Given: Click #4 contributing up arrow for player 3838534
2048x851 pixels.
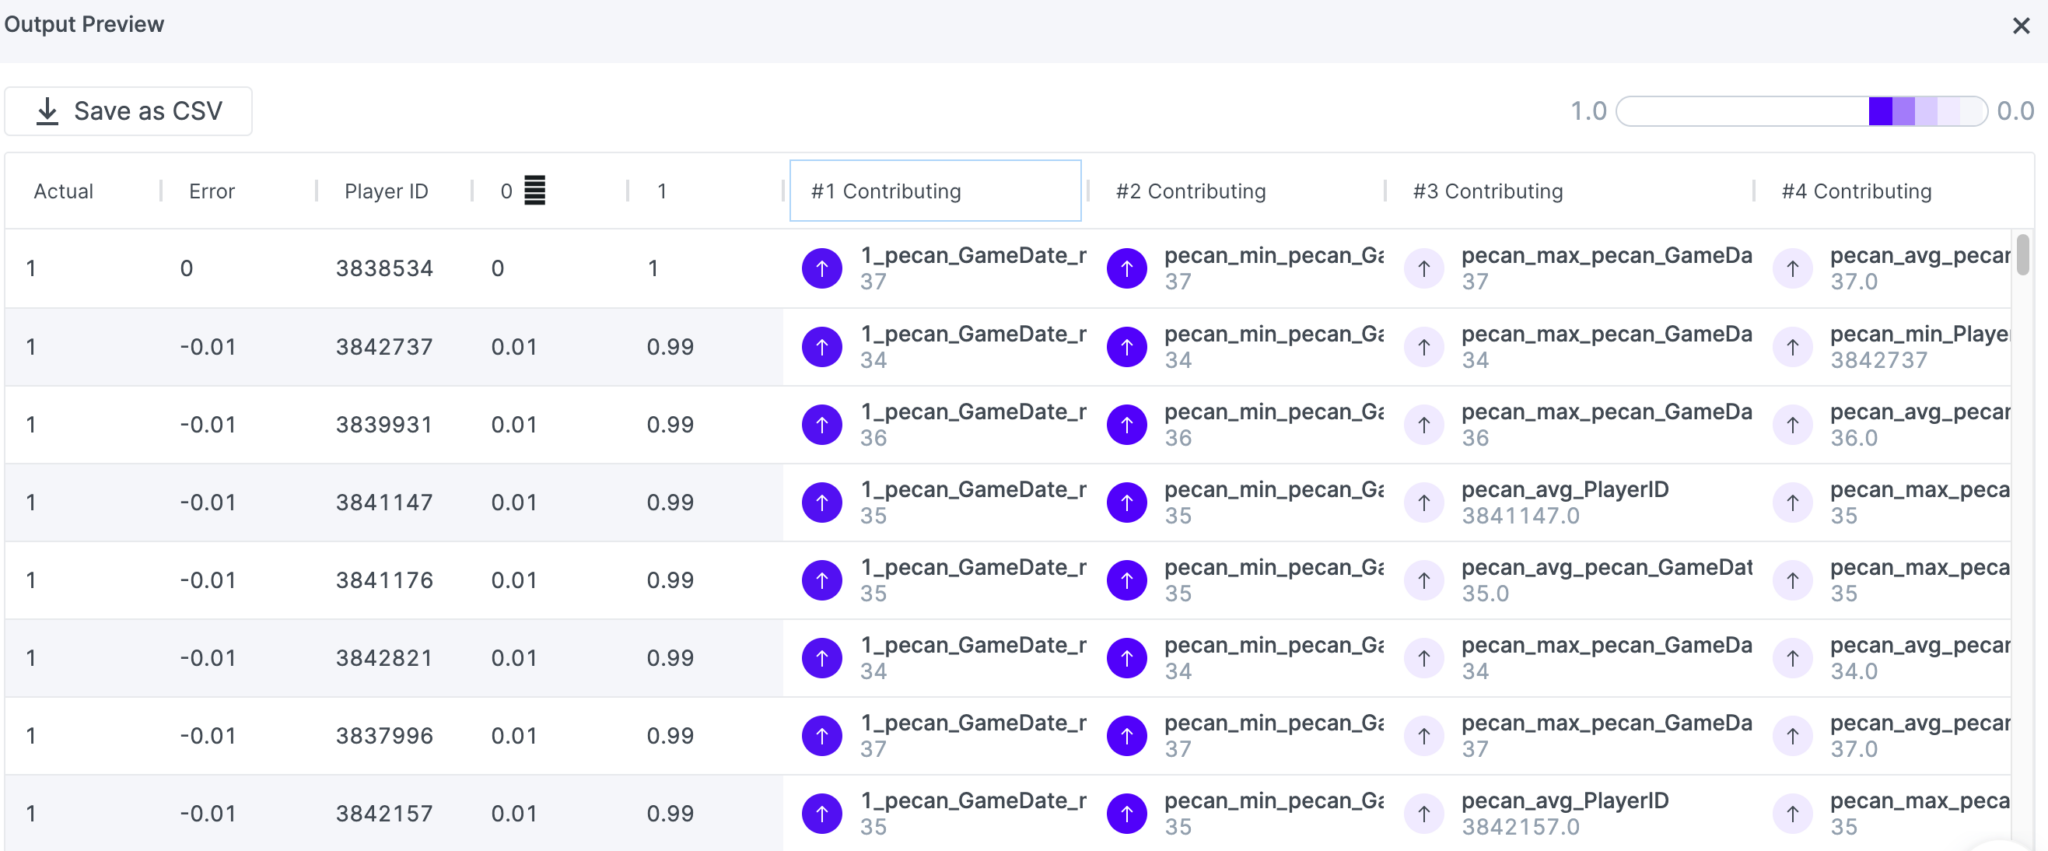Looking at the screenshot, I should click(1793, 268).
